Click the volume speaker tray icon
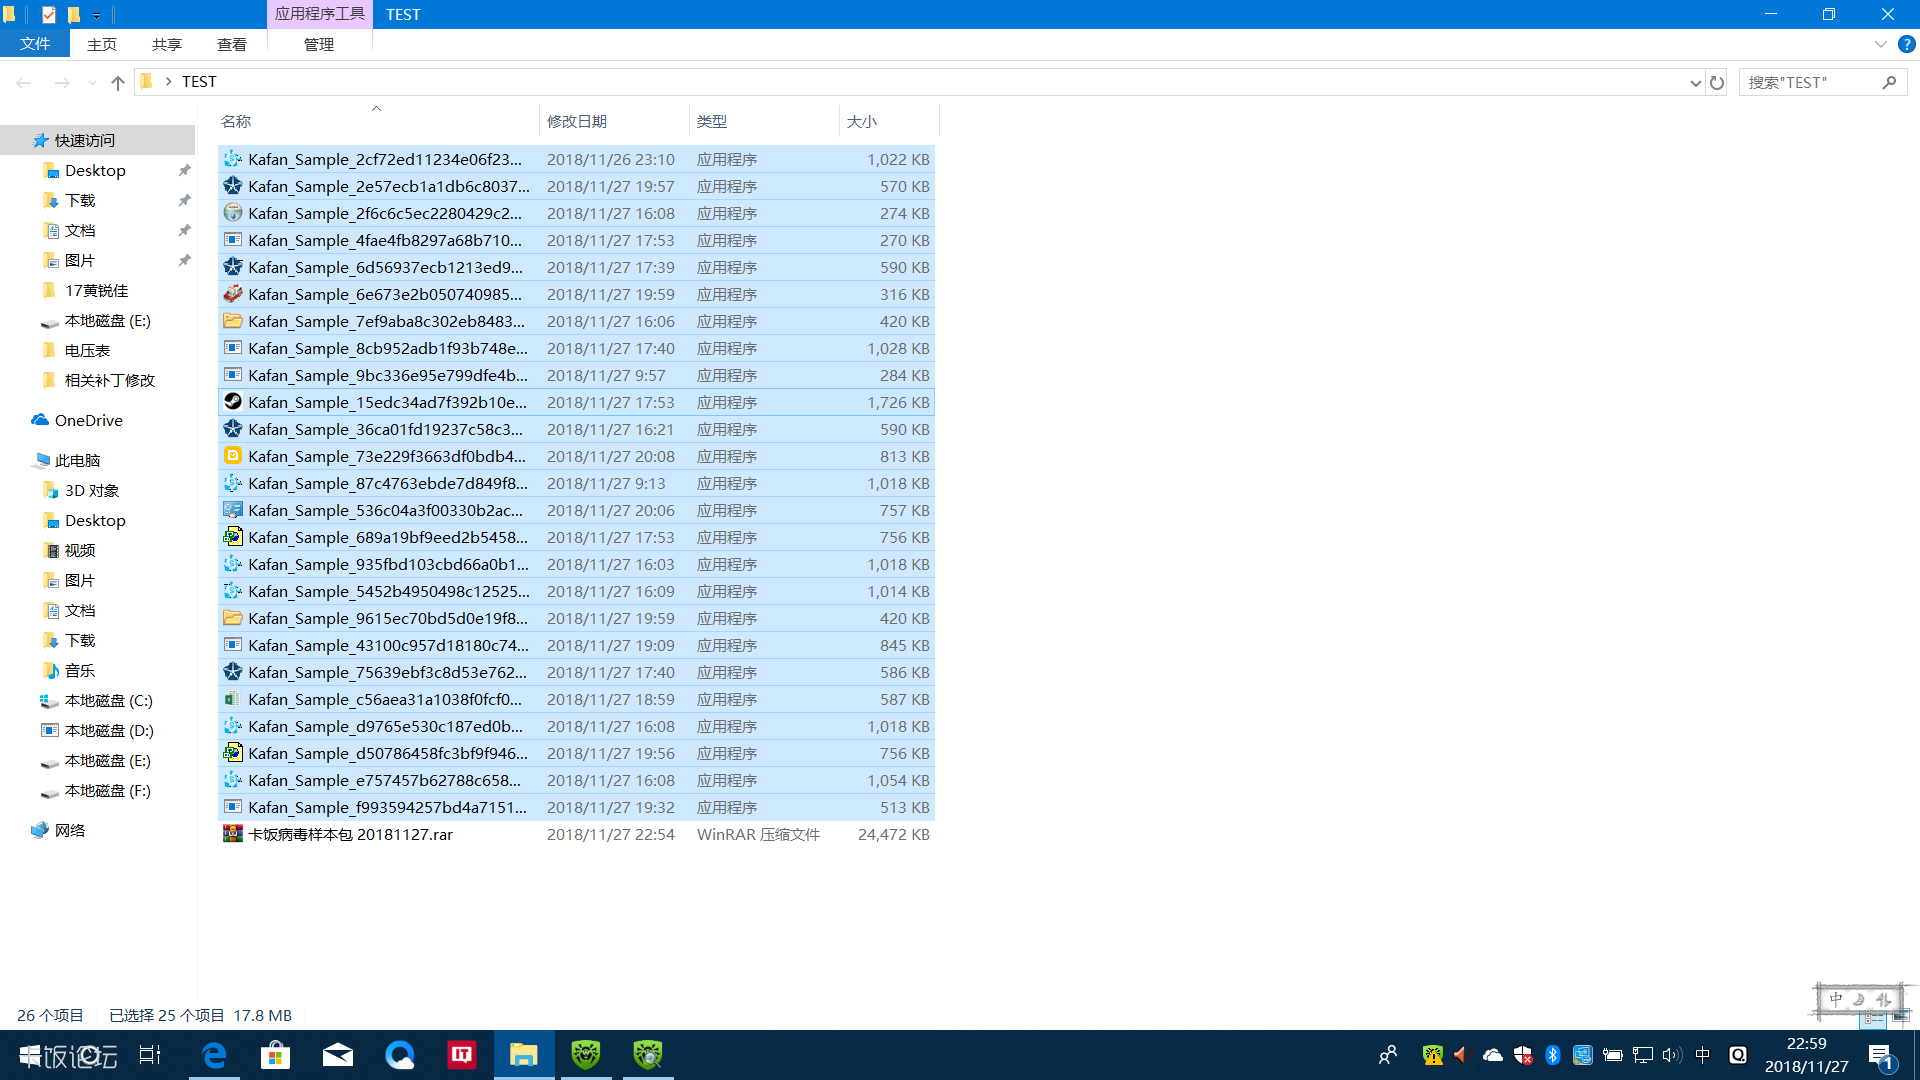Image resolution: width=1920 pixels, height=1080 pixels. pos(1671,1055)
